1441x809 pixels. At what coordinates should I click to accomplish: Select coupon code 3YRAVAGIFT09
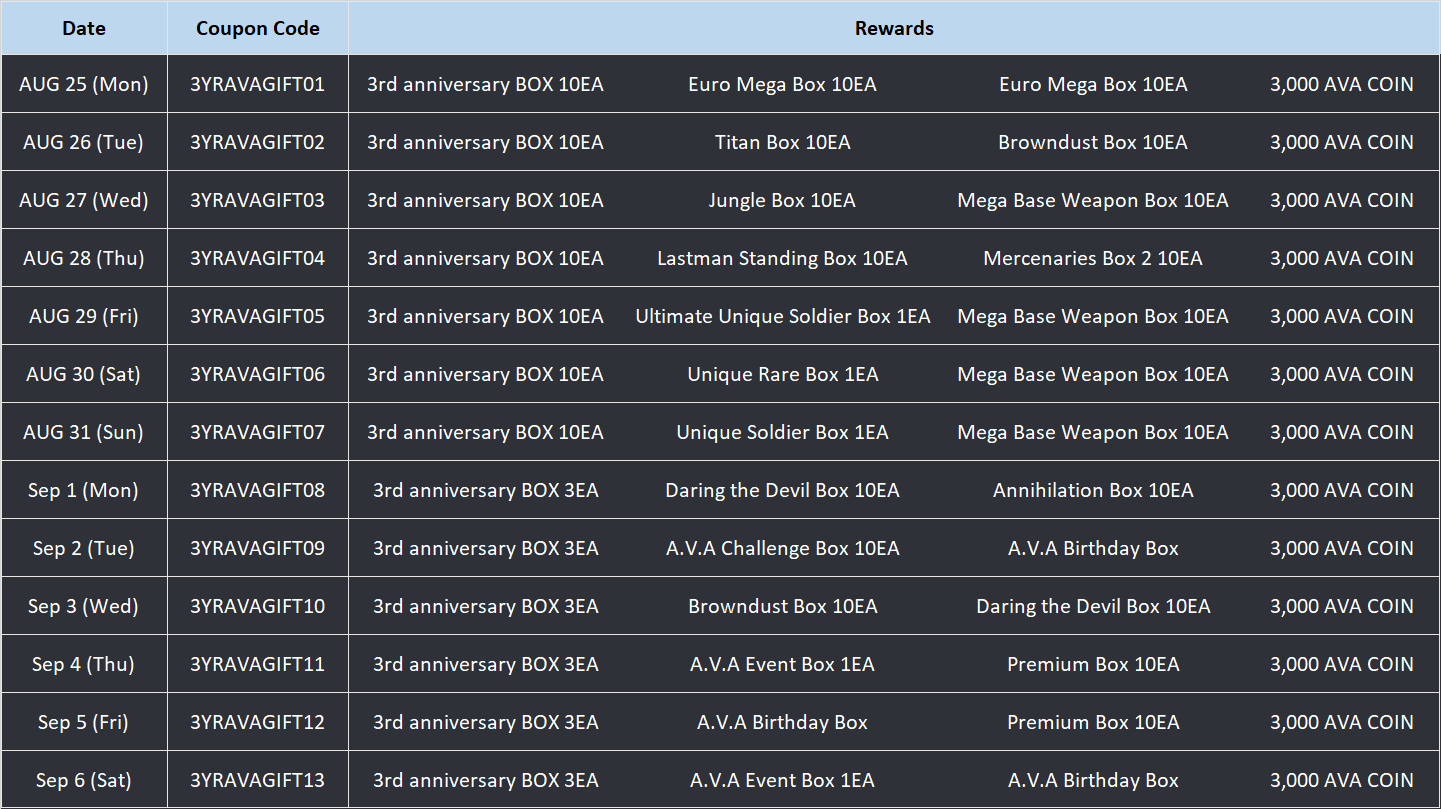point(258,548)
